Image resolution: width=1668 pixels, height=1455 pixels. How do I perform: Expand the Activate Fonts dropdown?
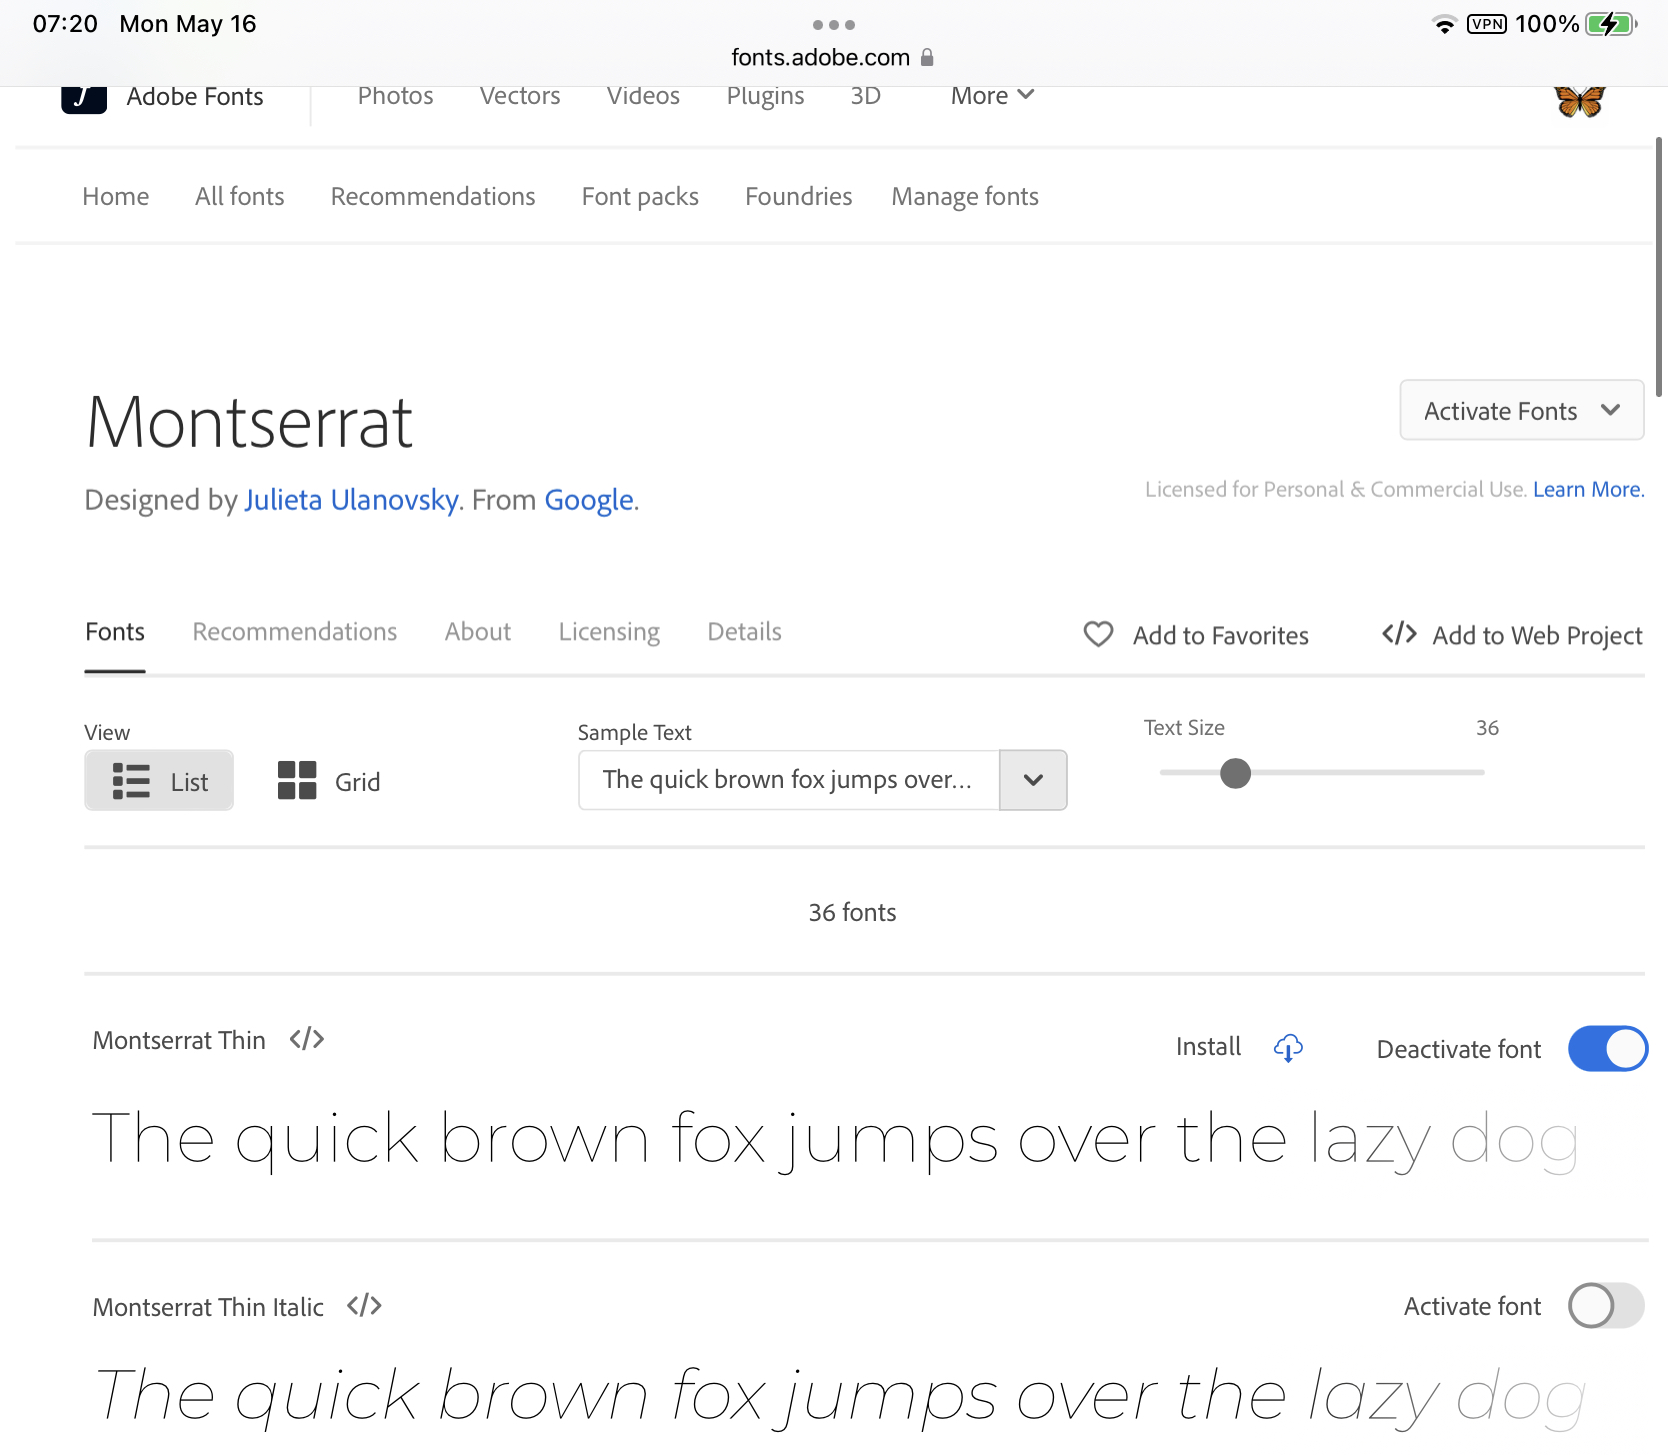tap(1521, 410)
